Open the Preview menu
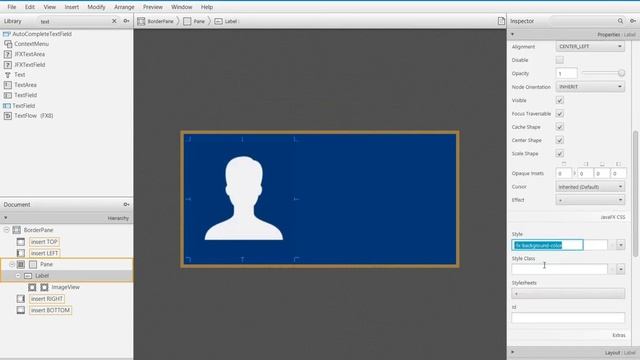640x360 pixels. pyautogui.click(x=153, y=7)
